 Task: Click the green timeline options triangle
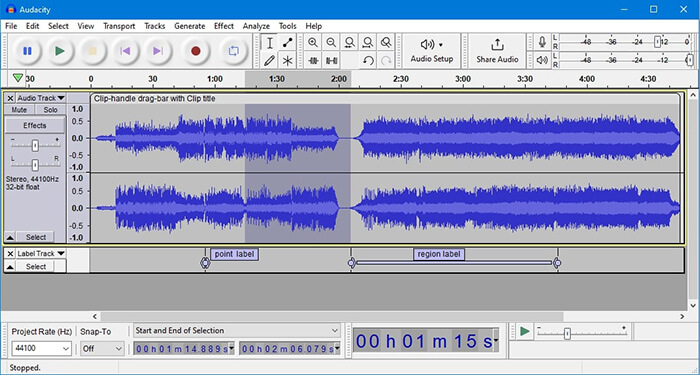[x=17, y=79]
